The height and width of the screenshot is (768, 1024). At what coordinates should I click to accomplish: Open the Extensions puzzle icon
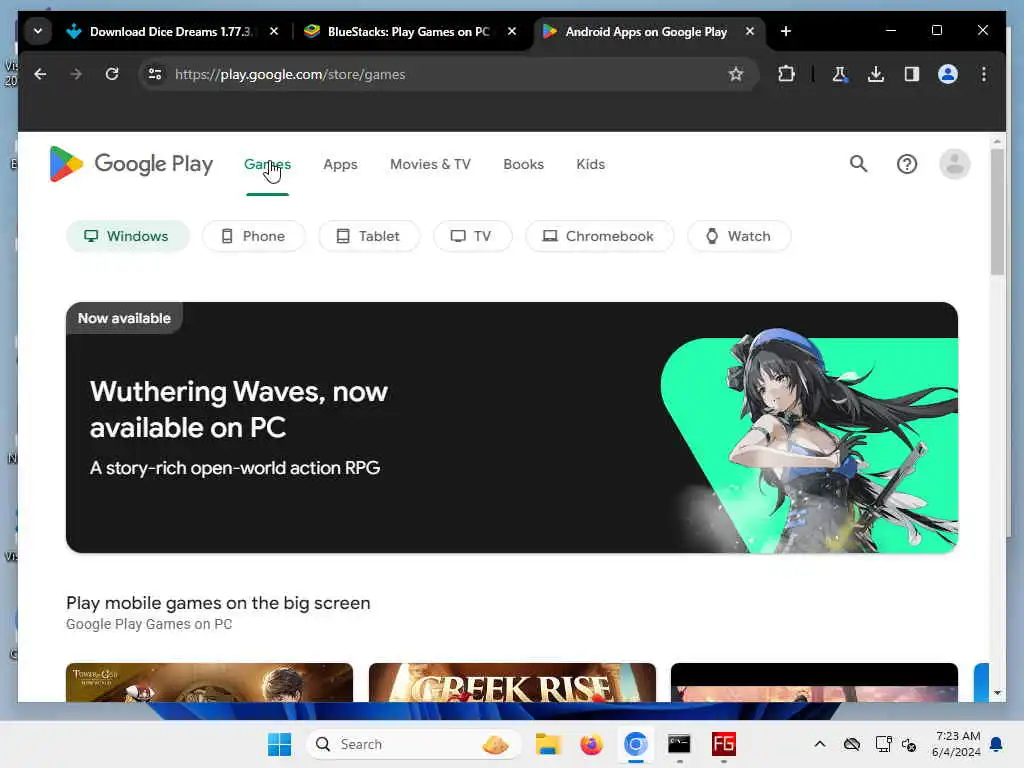(x=786, y=74)
